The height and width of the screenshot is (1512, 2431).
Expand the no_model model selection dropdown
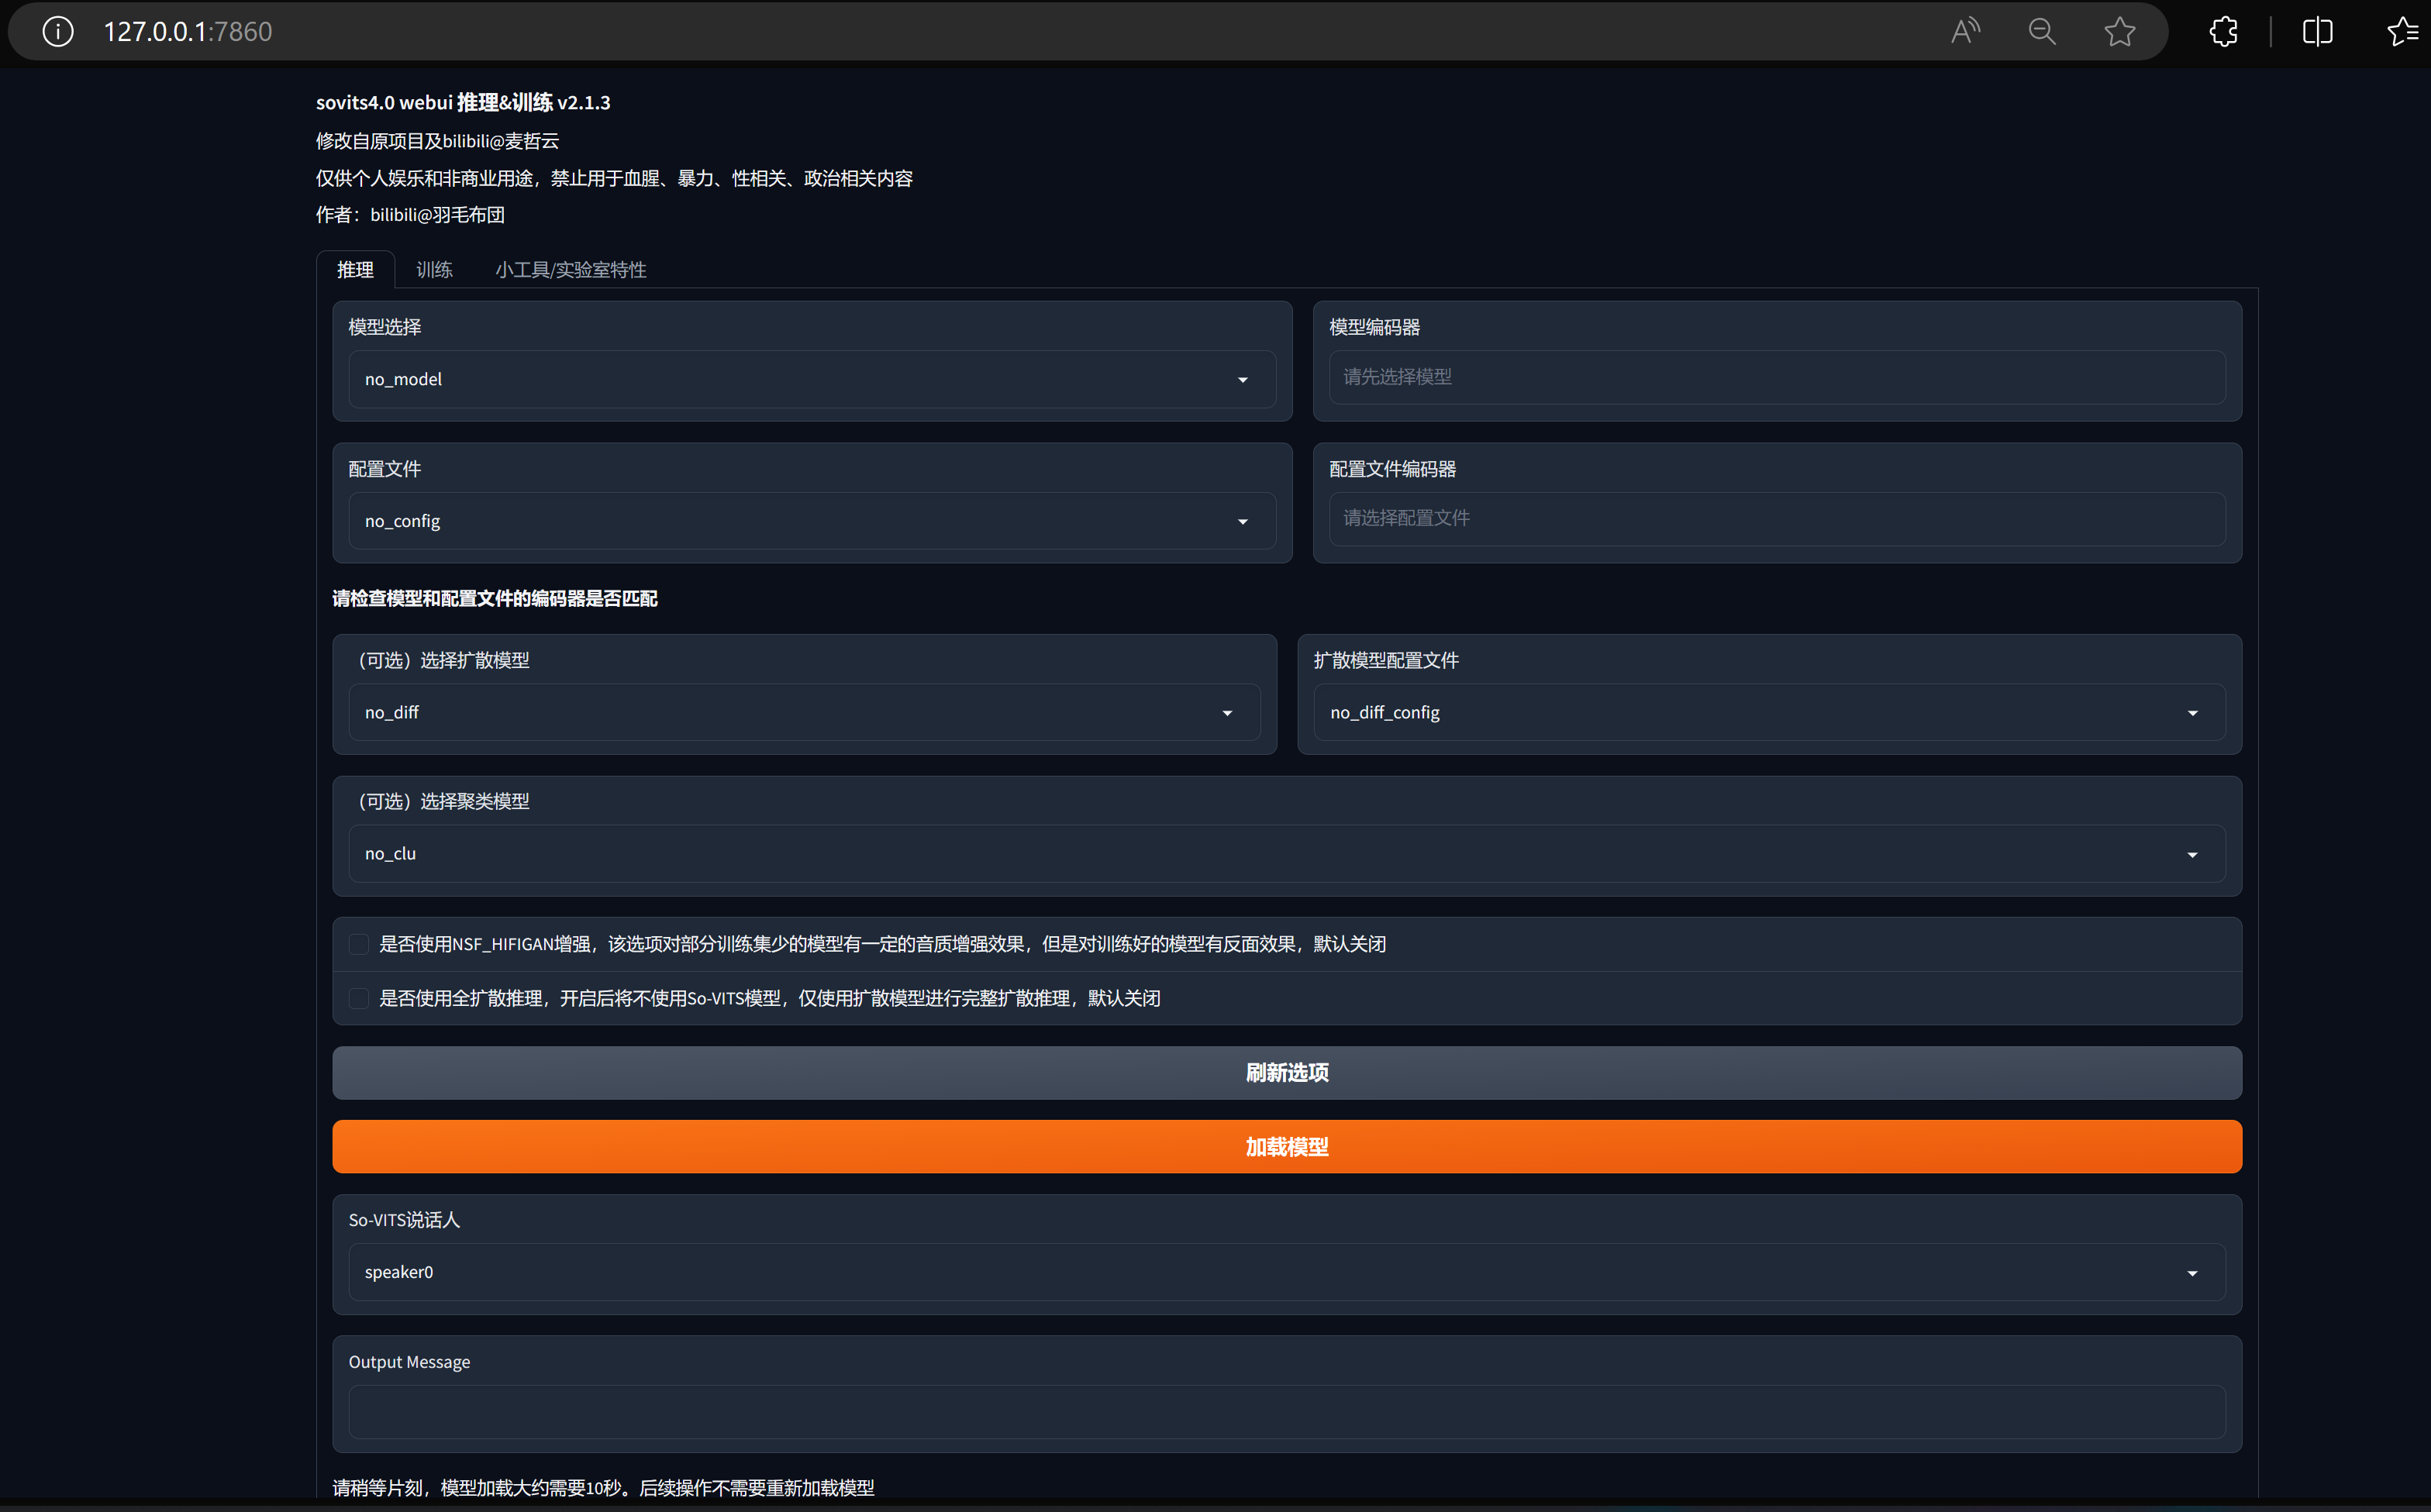tap(811, 379)
